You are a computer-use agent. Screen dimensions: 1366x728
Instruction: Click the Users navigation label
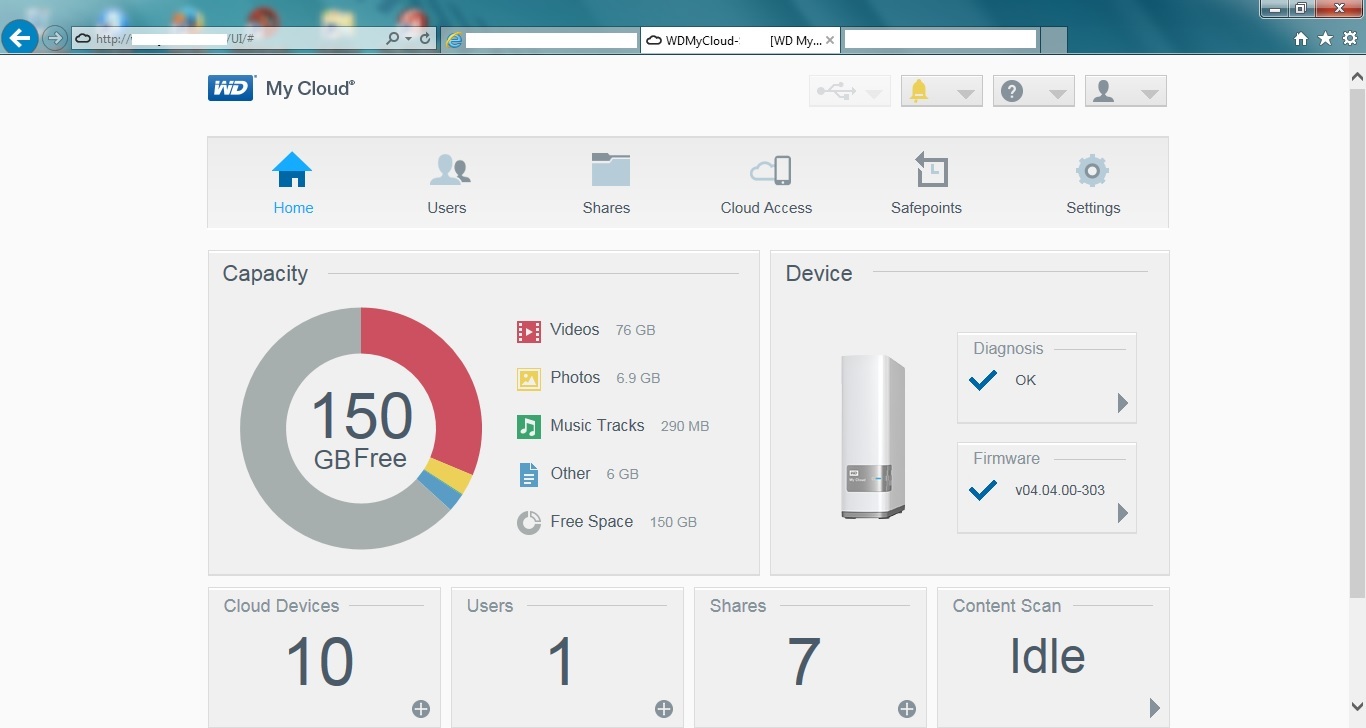[447, 208]
